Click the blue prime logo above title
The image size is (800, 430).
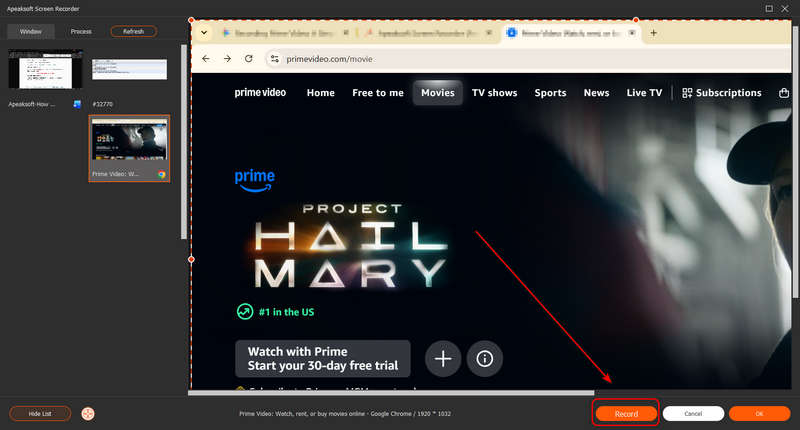(x=255, y=180)
